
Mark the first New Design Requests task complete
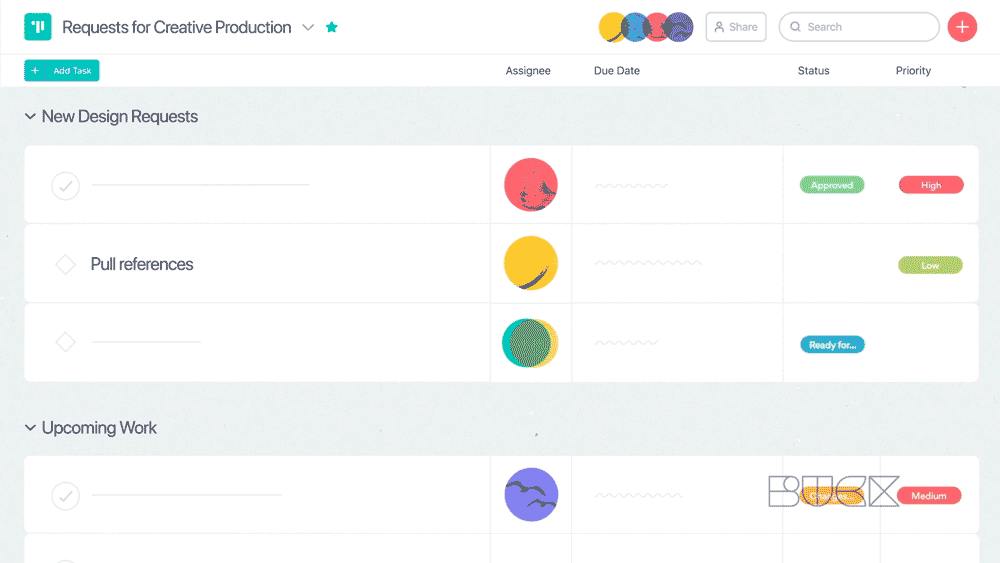(x=66, y=186)
